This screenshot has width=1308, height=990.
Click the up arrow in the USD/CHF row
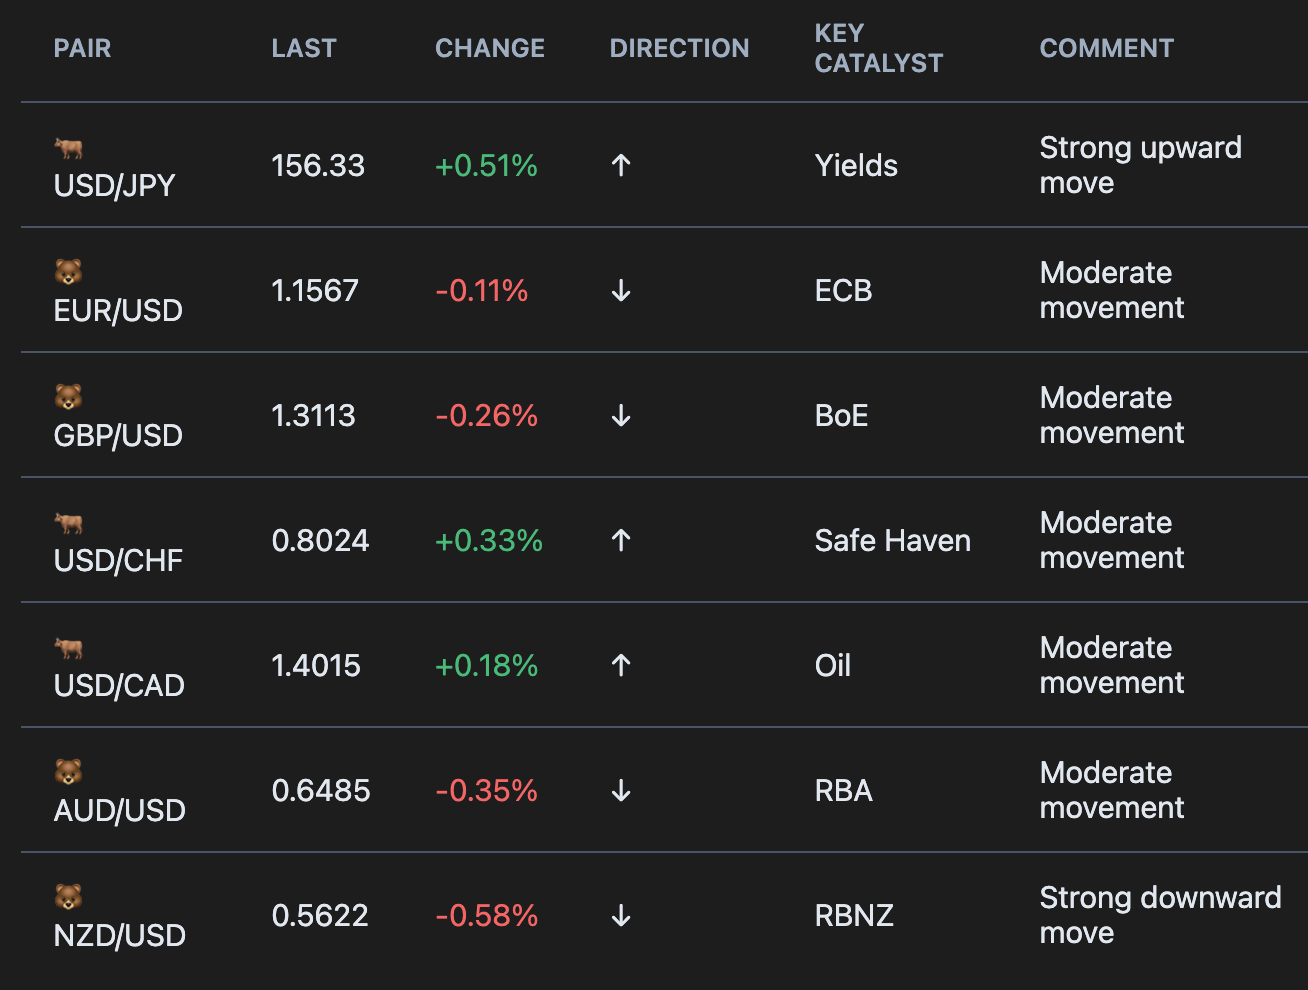(x=621, y=541)
